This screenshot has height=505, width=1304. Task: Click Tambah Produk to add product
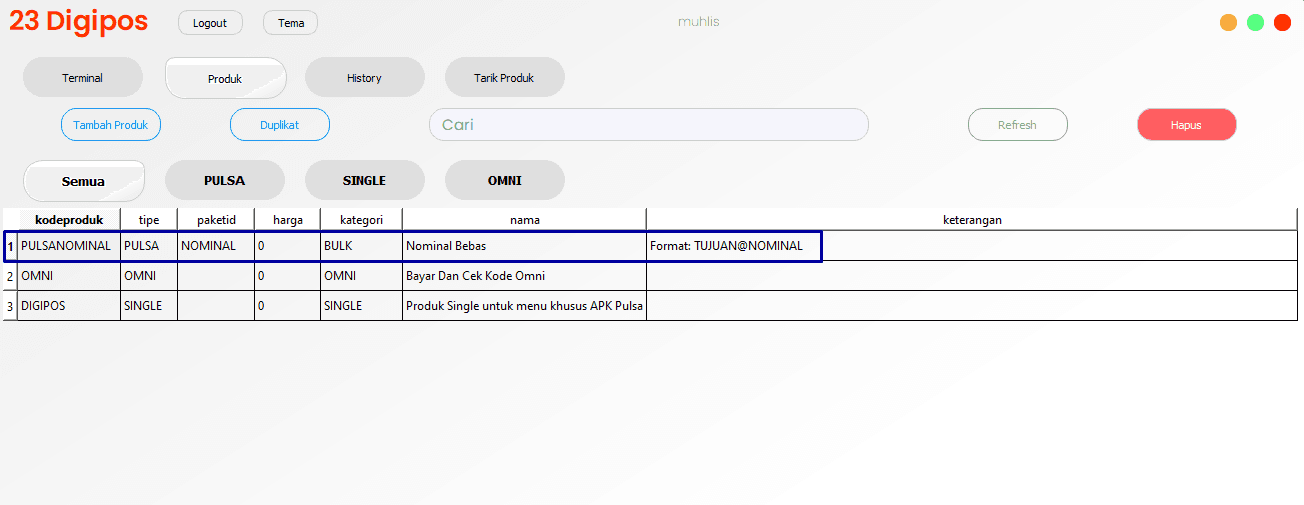tap(111, 125)
